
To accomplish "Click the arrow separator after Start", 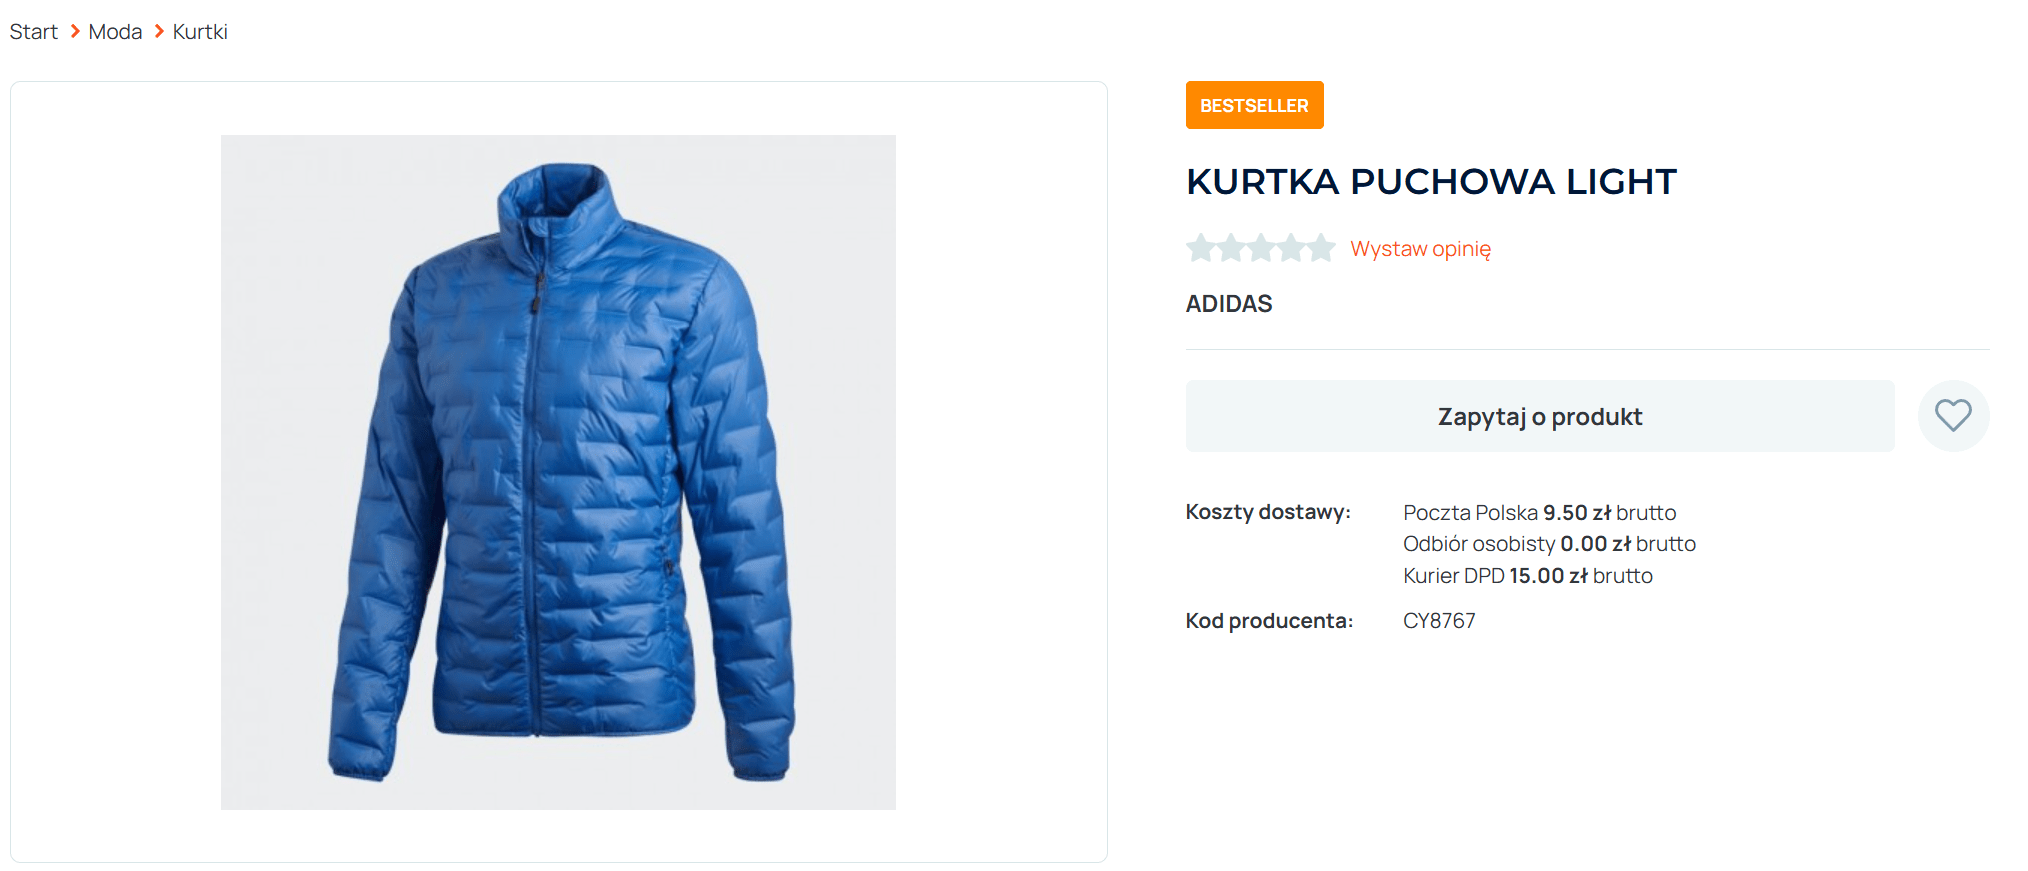I will (74, 32).
